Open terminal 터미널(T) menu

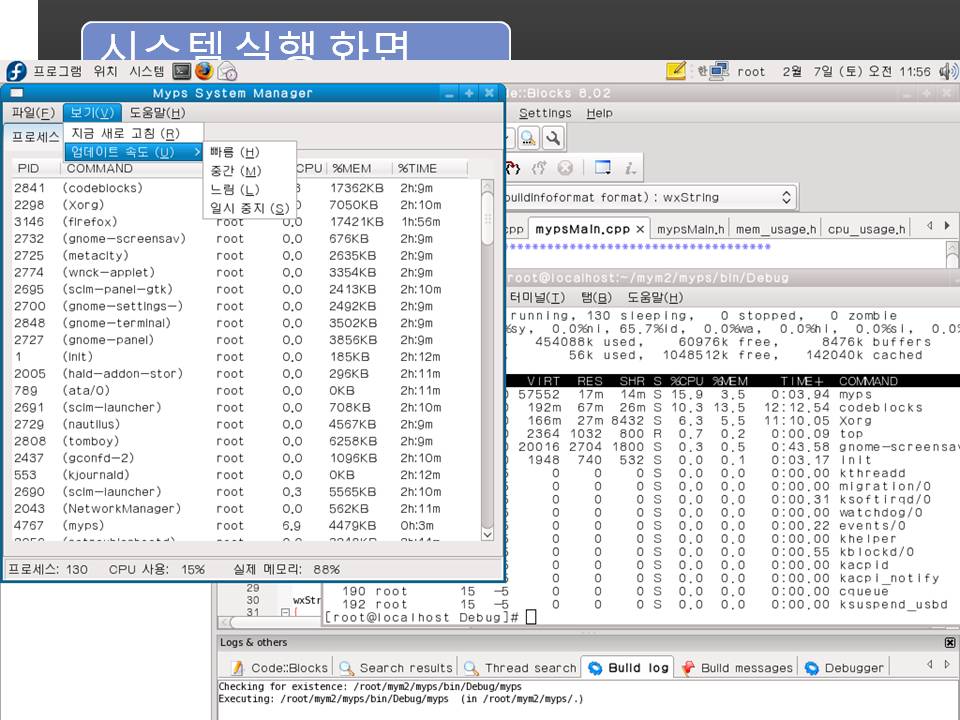point(537,298)
